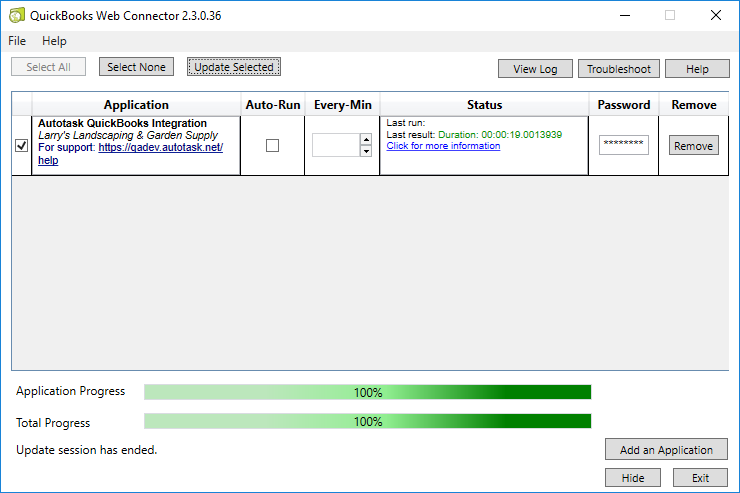Click the Troubleshoot button
Viewport: 740px width, 493px height.
click(x=619, y=69)
